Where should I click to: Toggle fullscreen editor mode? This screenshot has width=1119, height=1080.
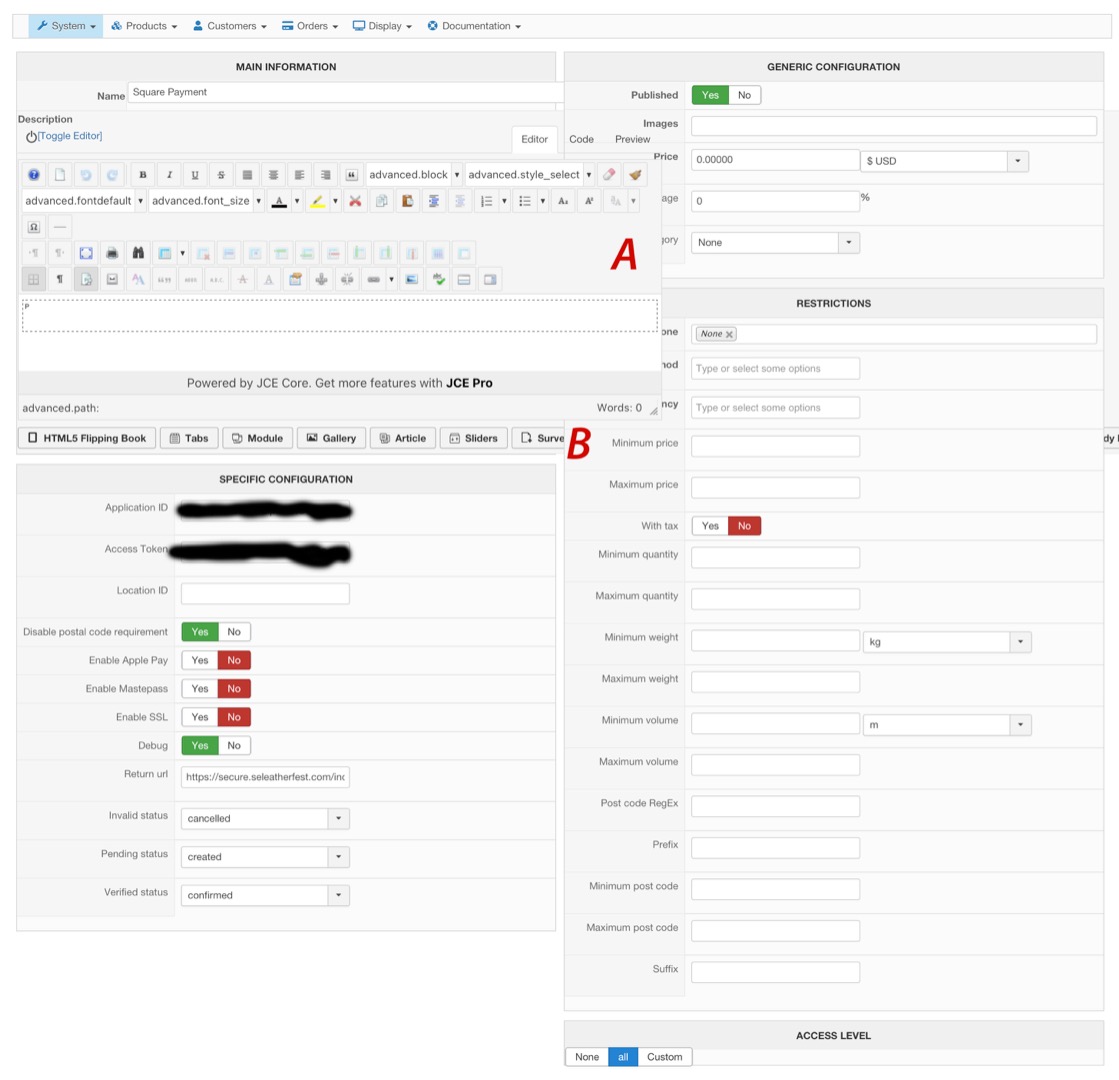tap(86, 253)
